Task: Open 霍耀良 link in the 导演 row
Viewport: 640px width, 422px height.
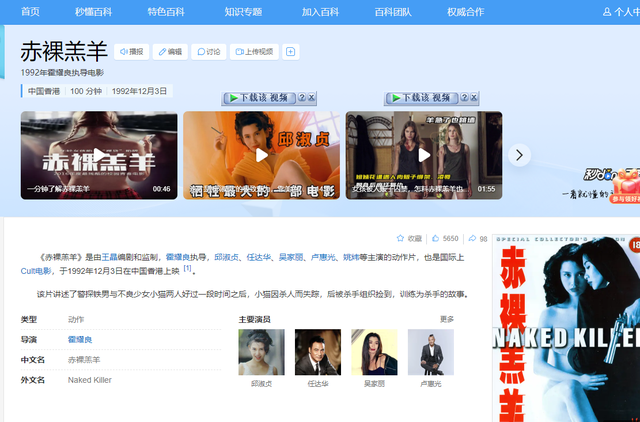Action: tap(80, 339)
